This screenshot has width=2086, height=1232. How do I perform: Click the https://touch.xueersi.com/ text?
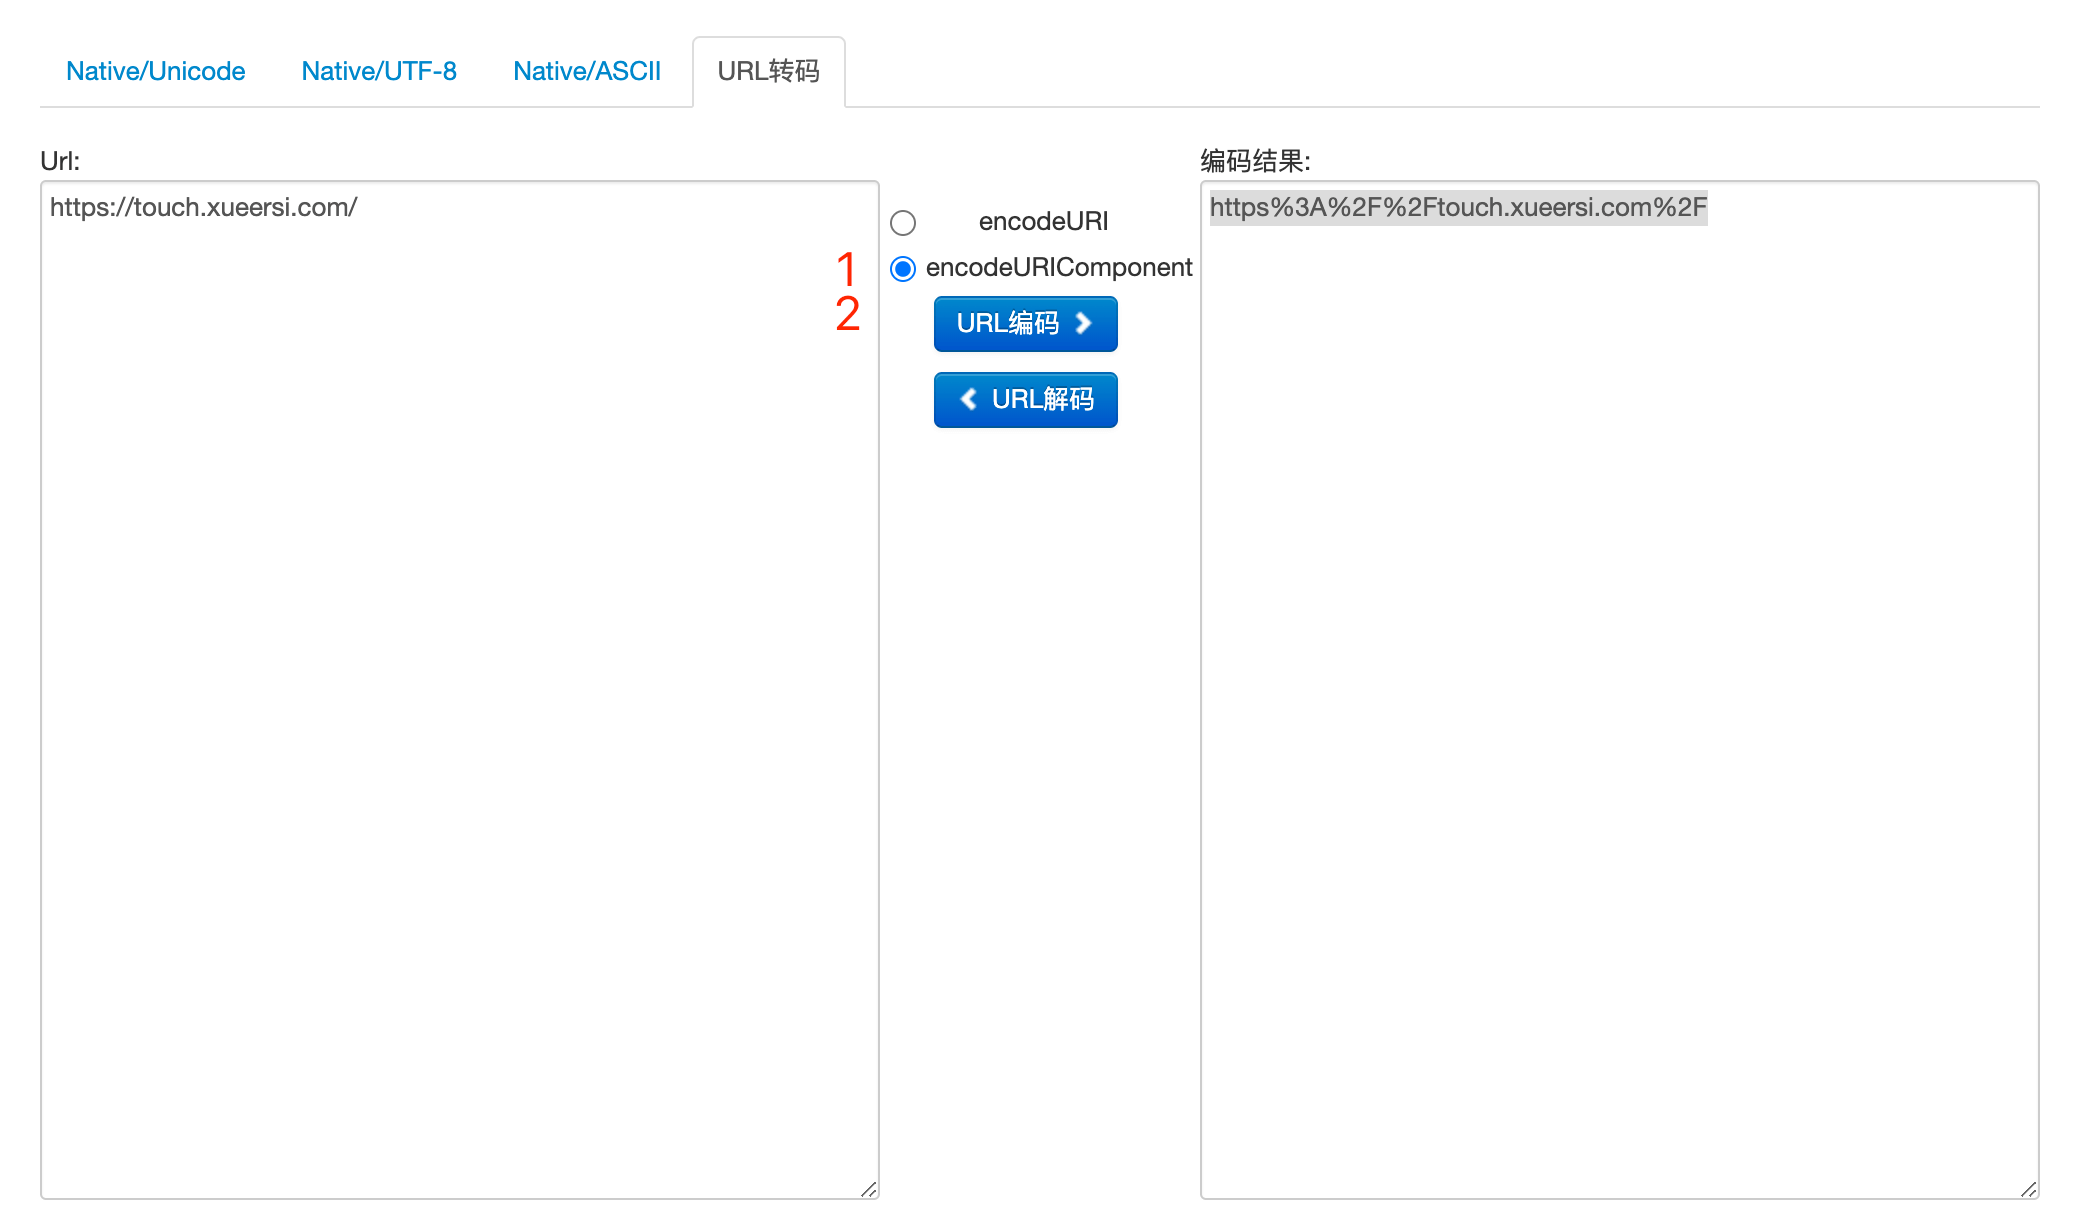[x=204, y=207]
